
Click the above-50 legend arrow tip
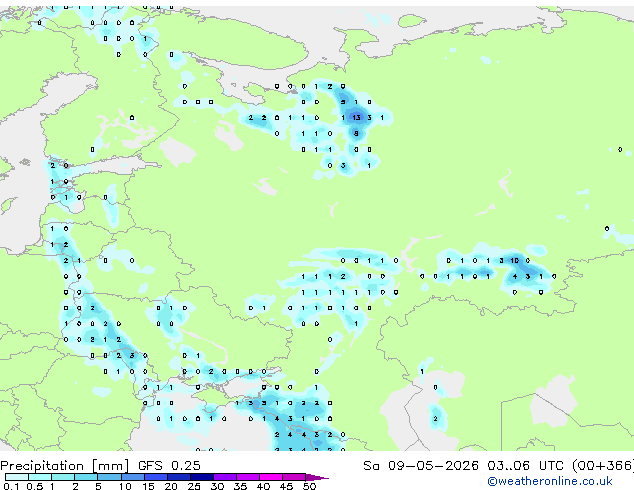pyautogui.click(x=317, y=477)
